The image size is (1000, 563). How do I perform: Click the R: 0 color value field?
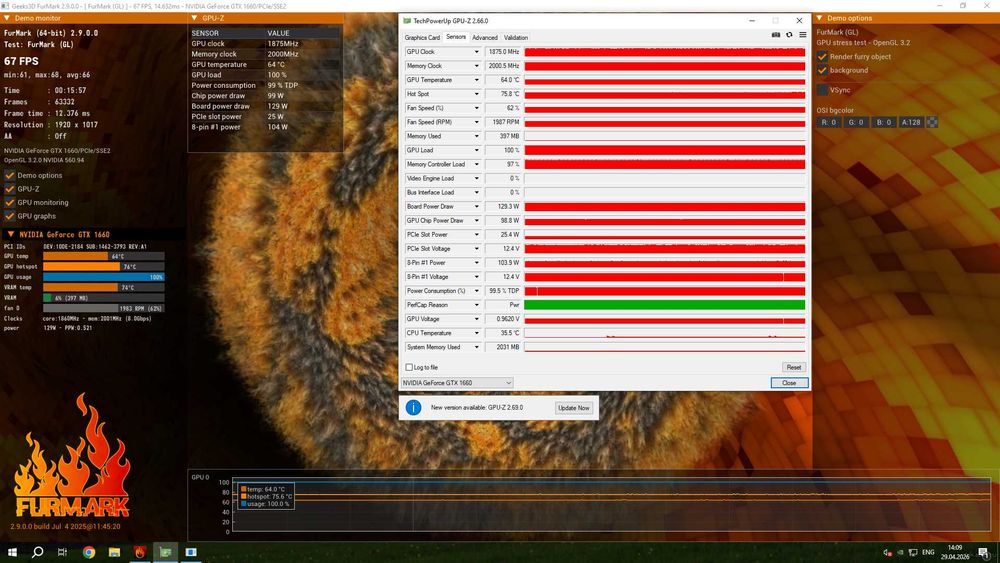(828, 122)
